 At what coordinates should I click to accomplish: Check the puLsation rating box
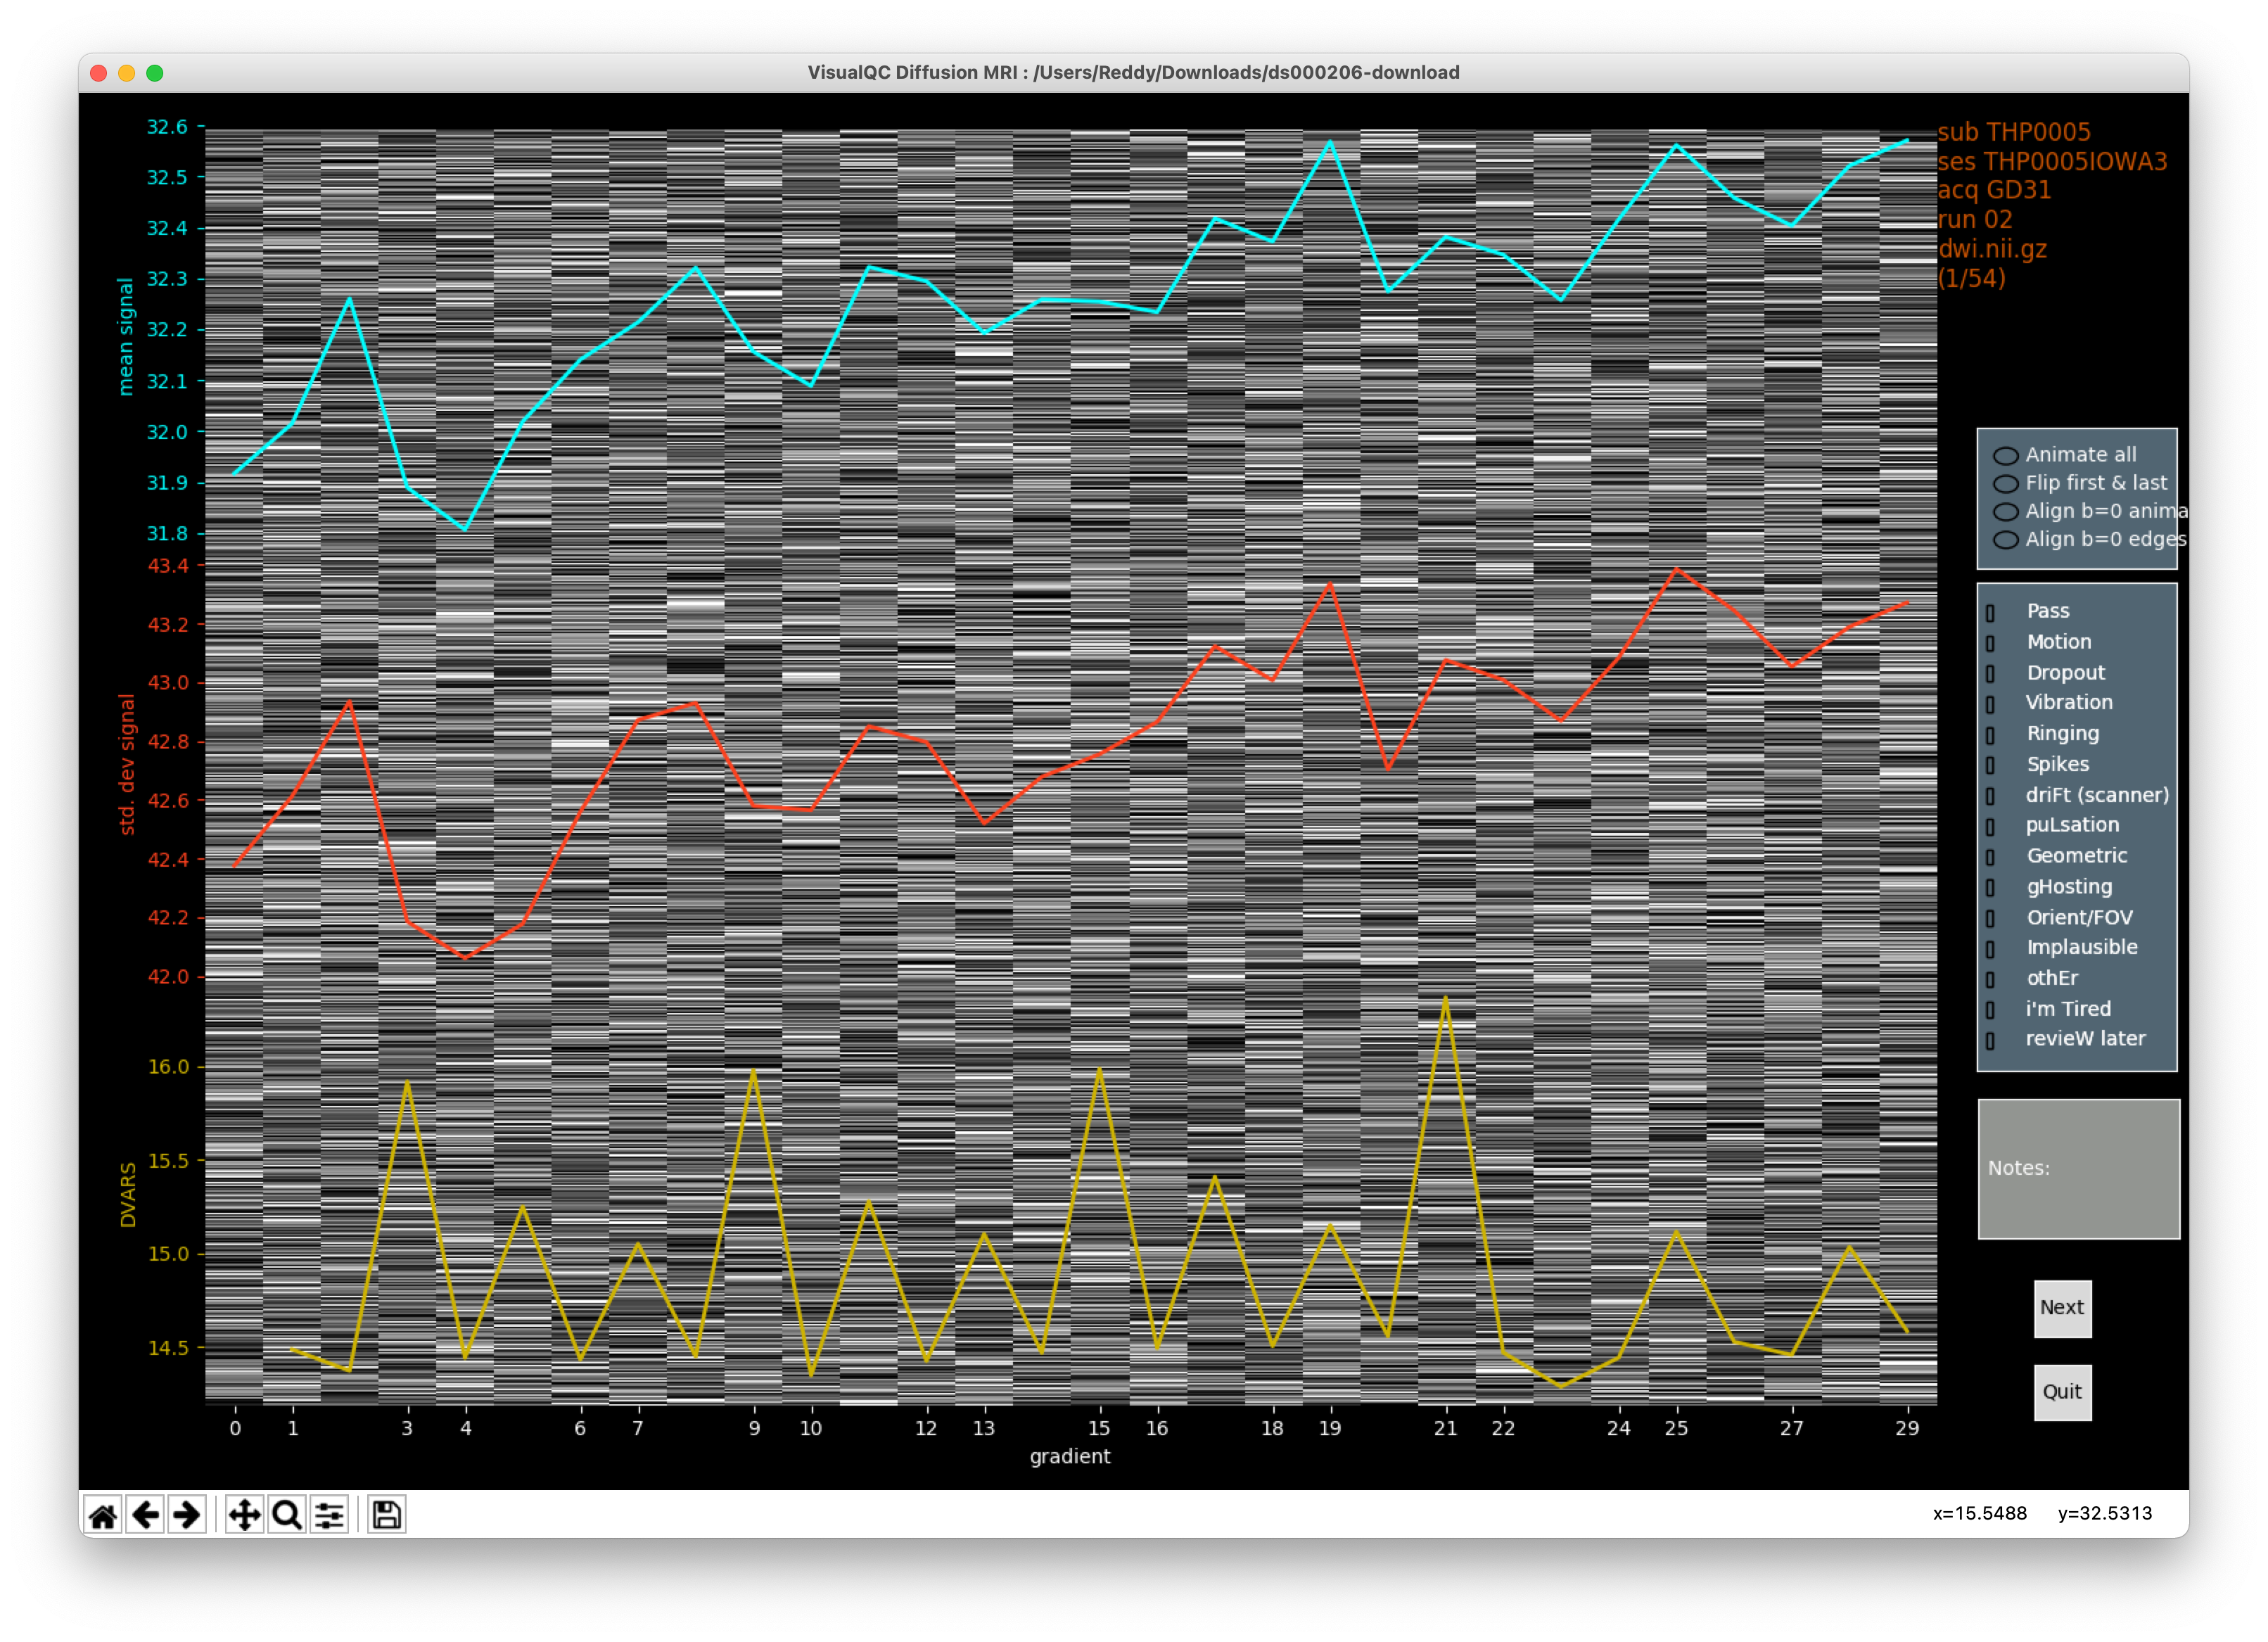(1990, 826)
